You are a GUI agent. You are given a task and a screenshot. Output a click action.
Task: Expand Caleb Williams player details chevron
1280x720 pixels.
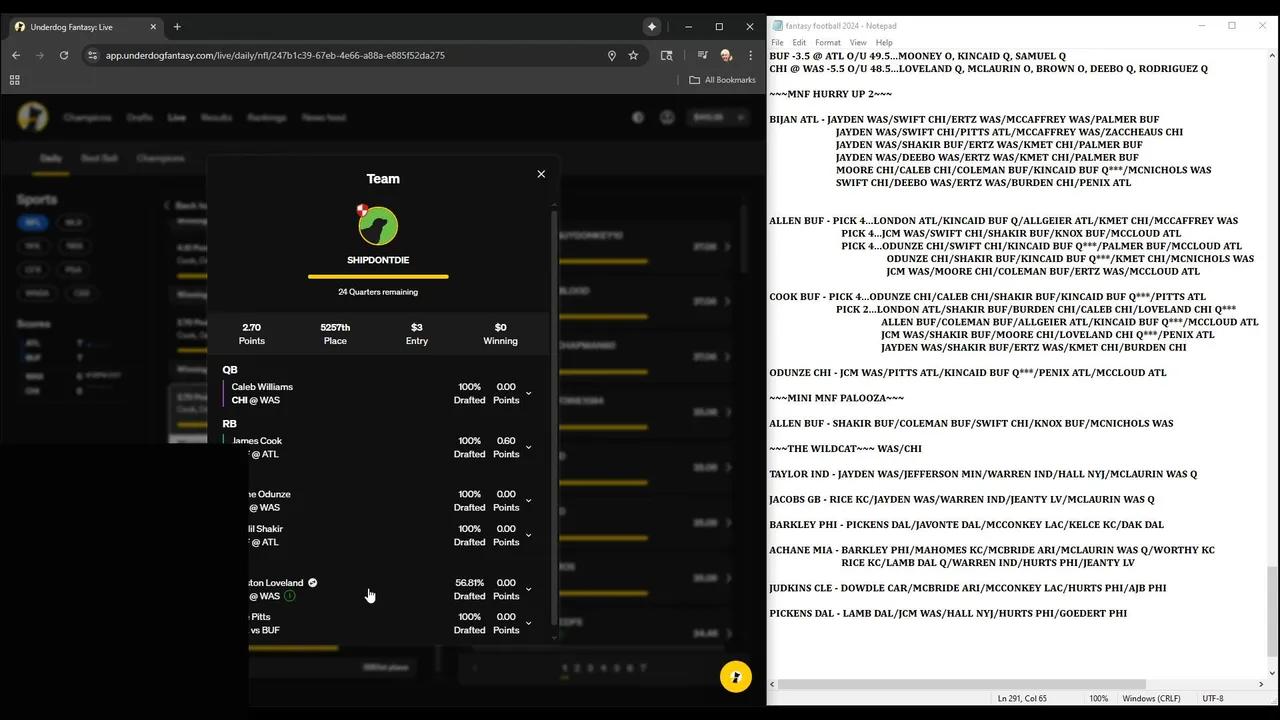(529, 393)
